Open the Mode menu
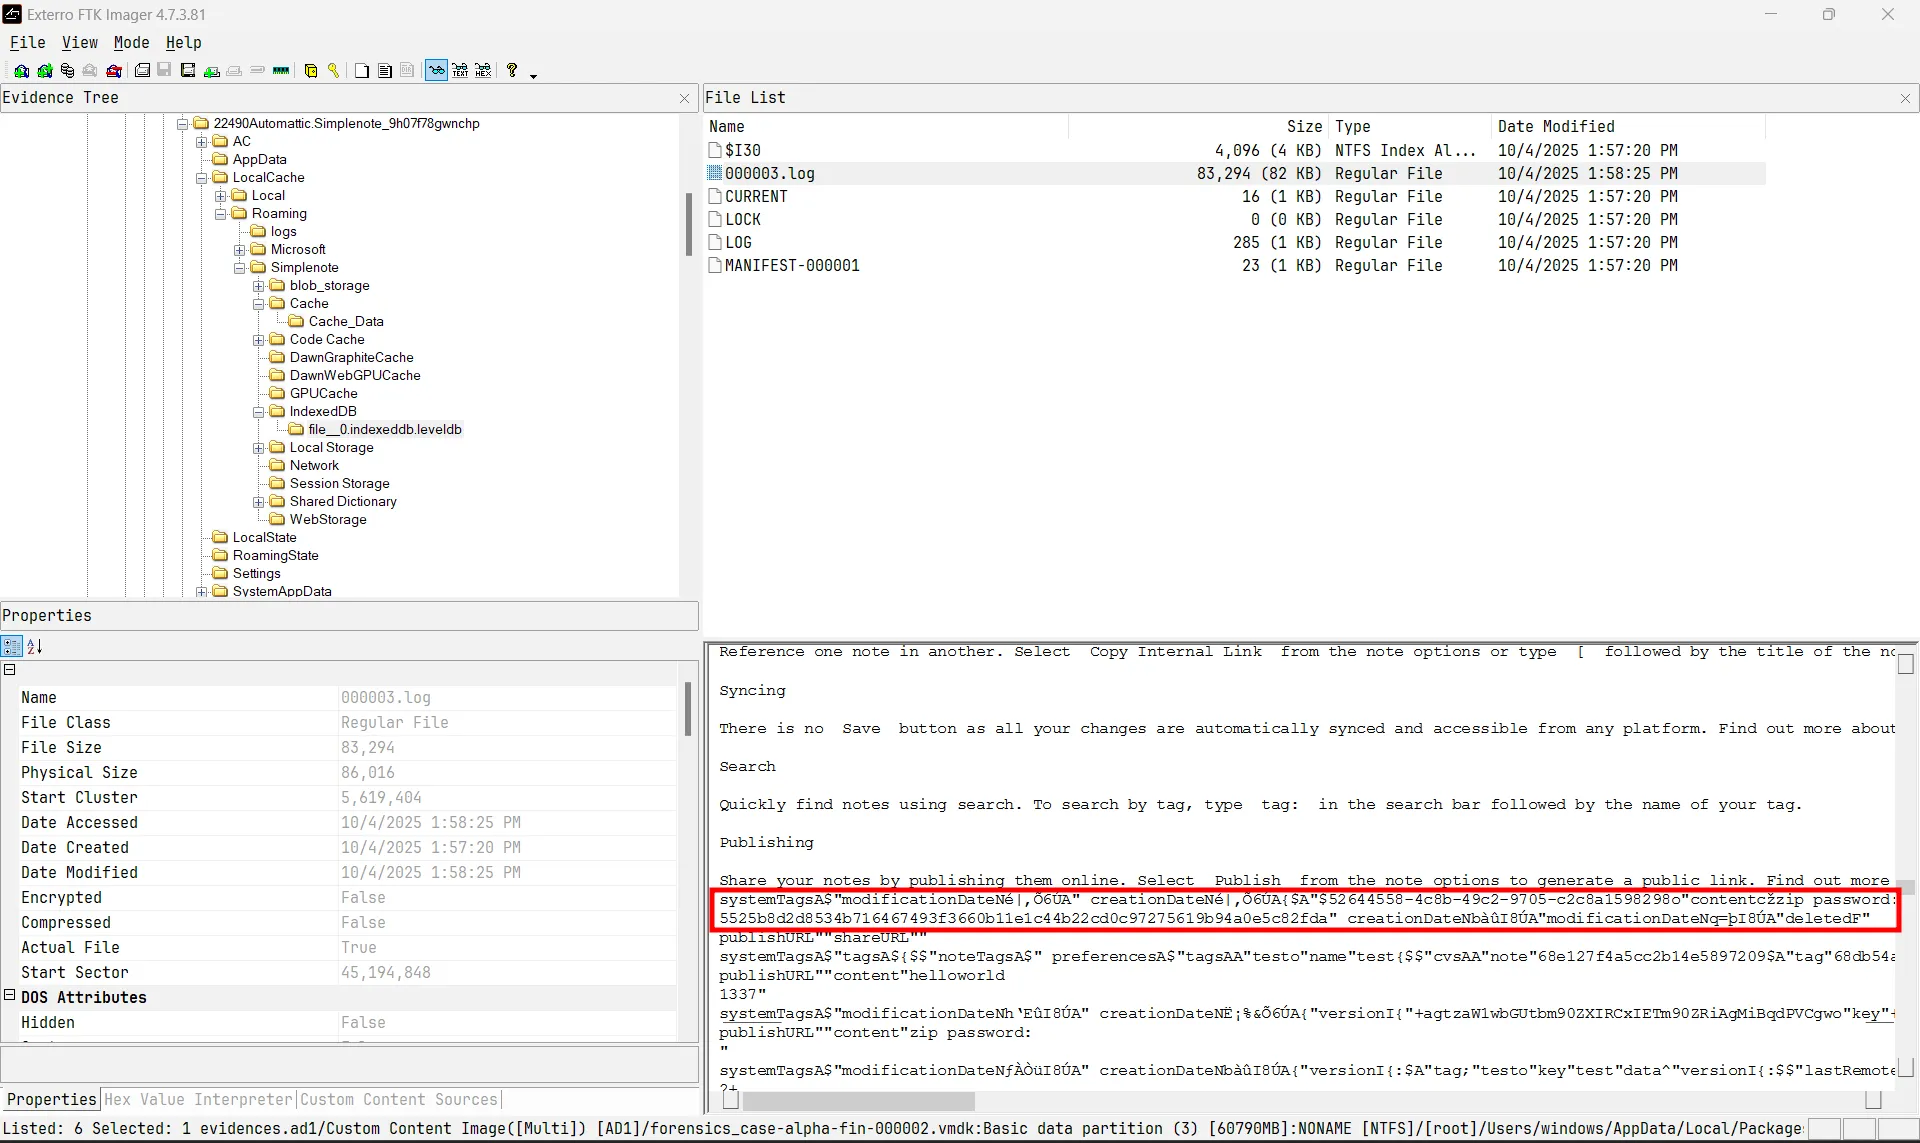This screenshot has width=1920, height=1143. (131, 43)
